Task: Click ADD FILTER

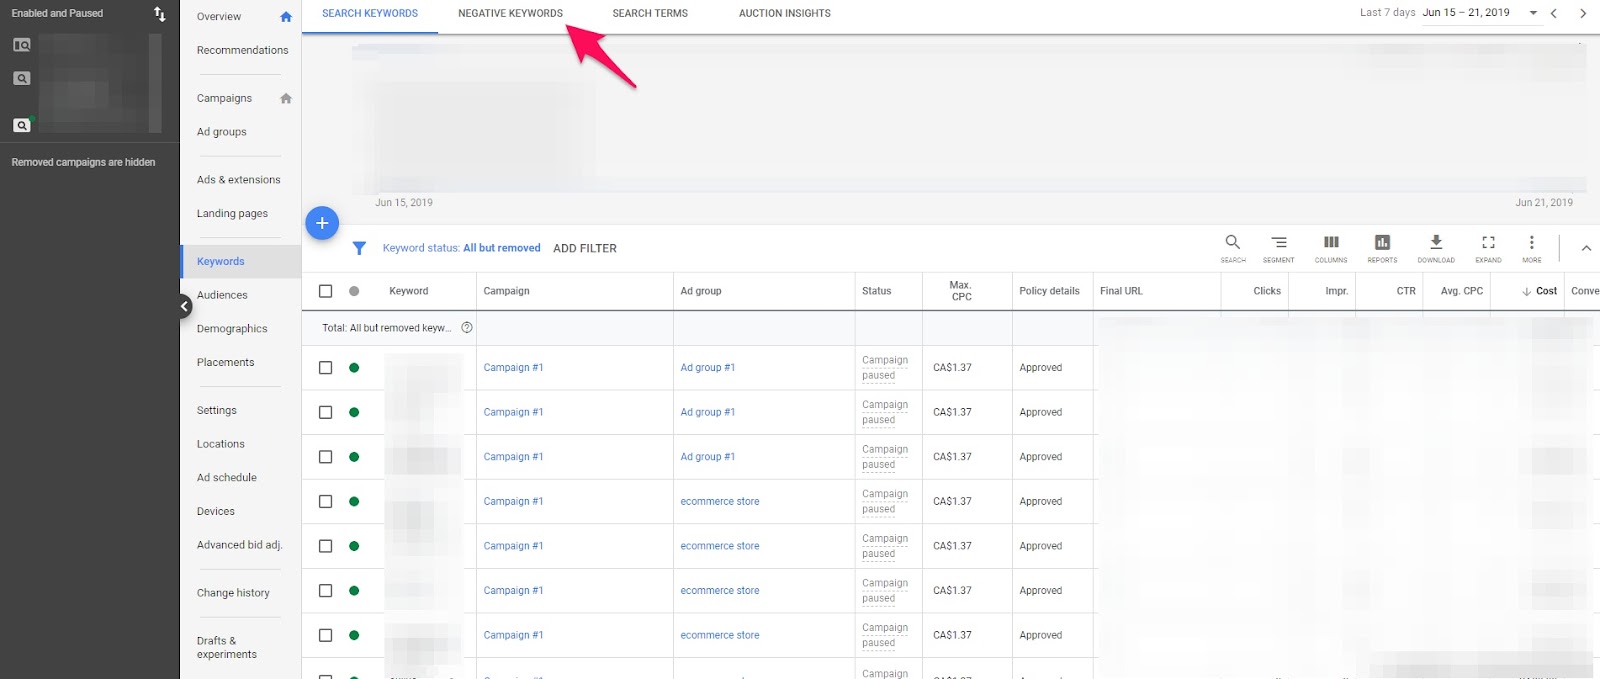Action: pyautogui.click(x=585, y=248)
